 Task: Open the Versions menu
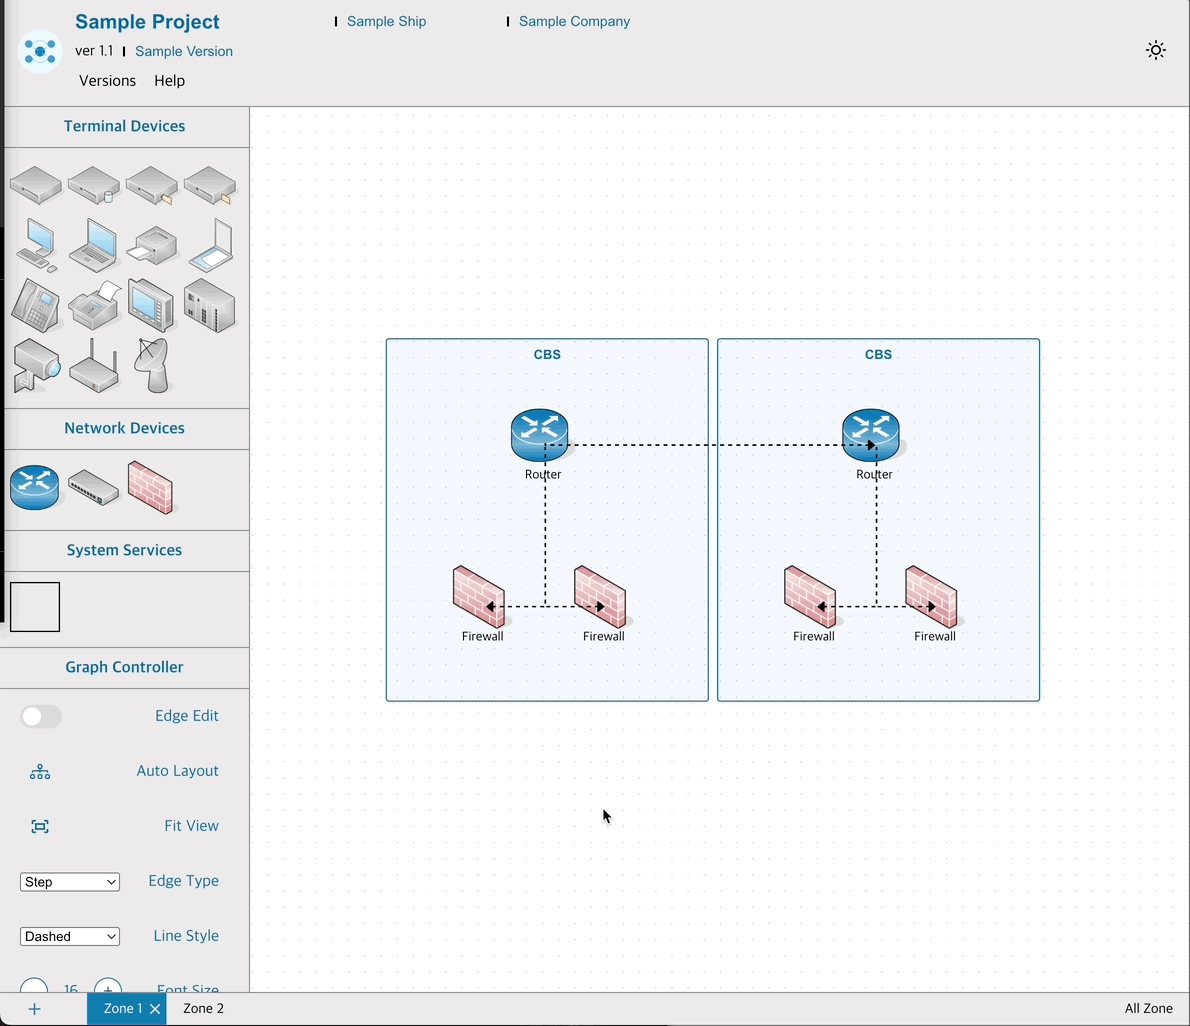coord(107,81)
